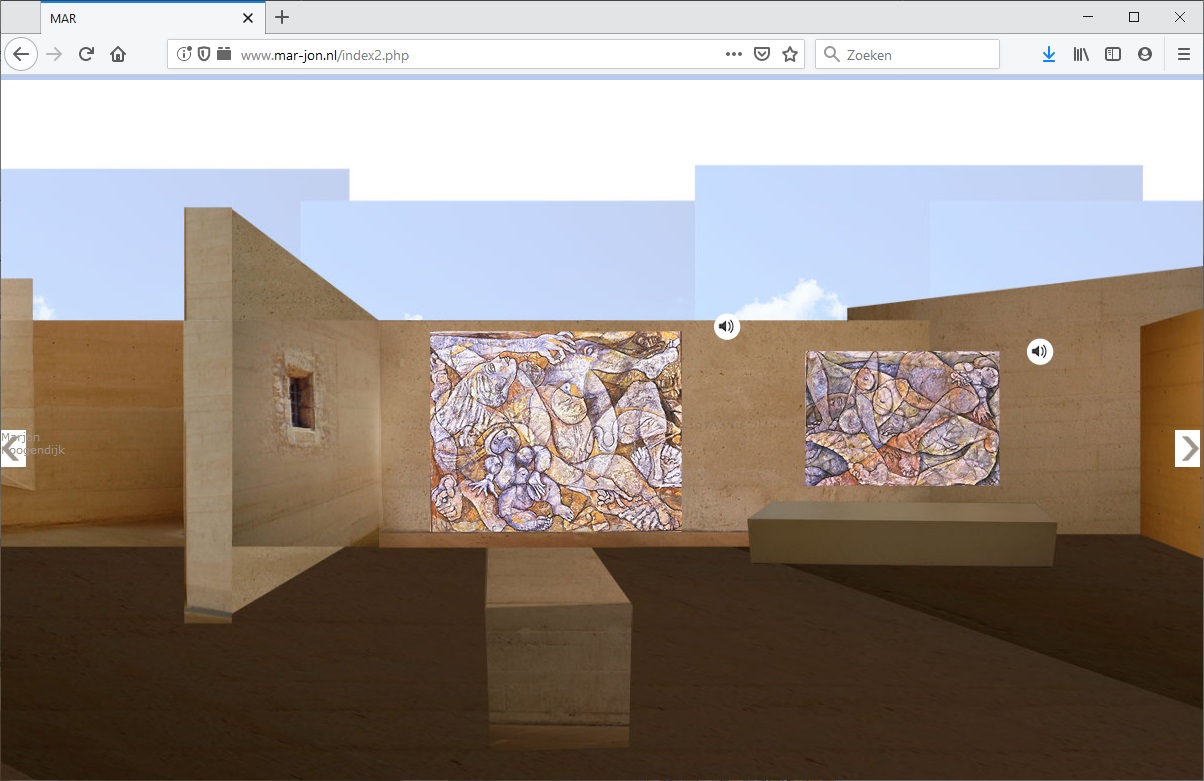Reload the current page
The width and height of the screenshot is (1204, 781).
86,55
